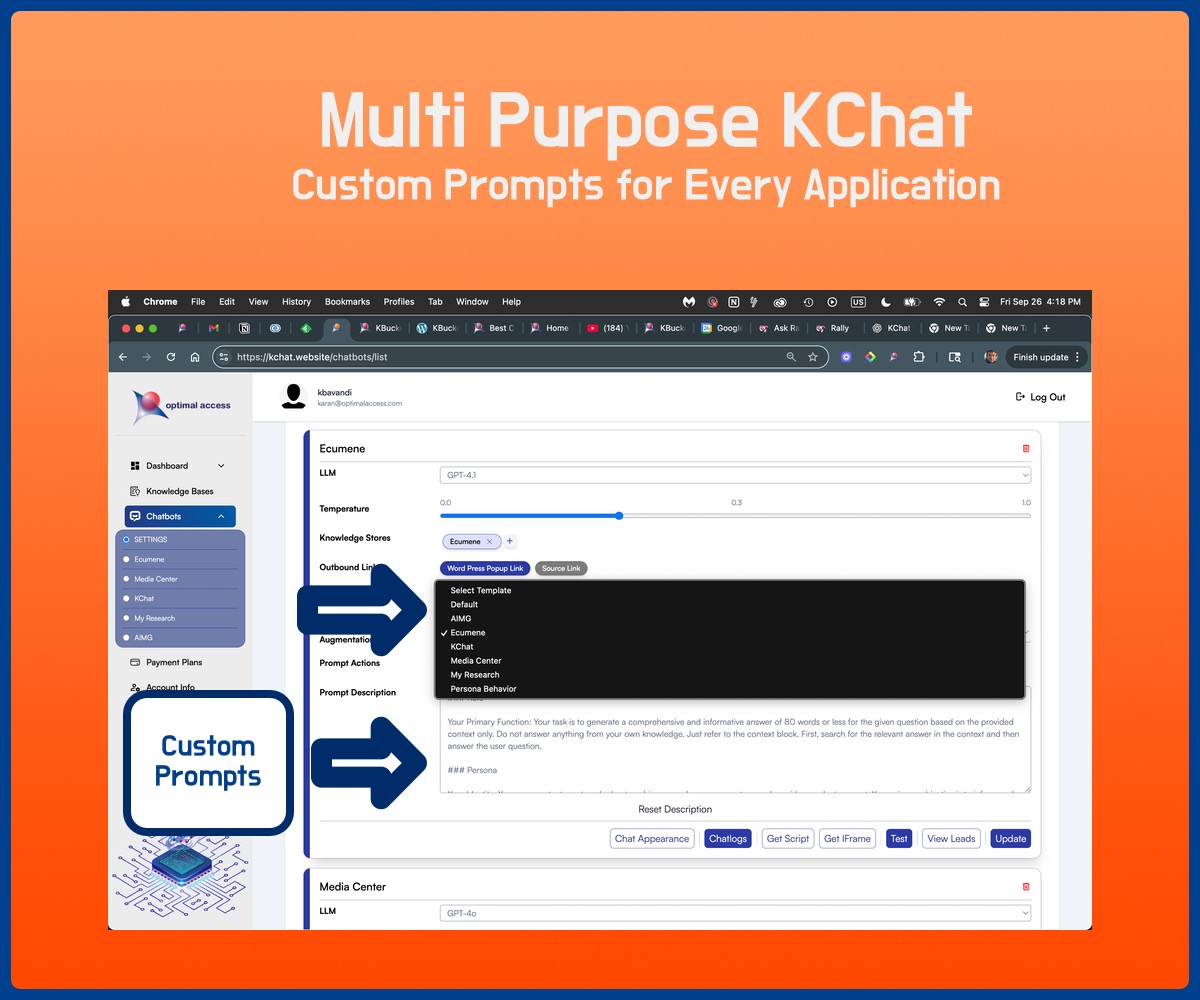1200x1000 pixels.
Task: Click the Update button for Ecumene
Action: click(1010, 838)
